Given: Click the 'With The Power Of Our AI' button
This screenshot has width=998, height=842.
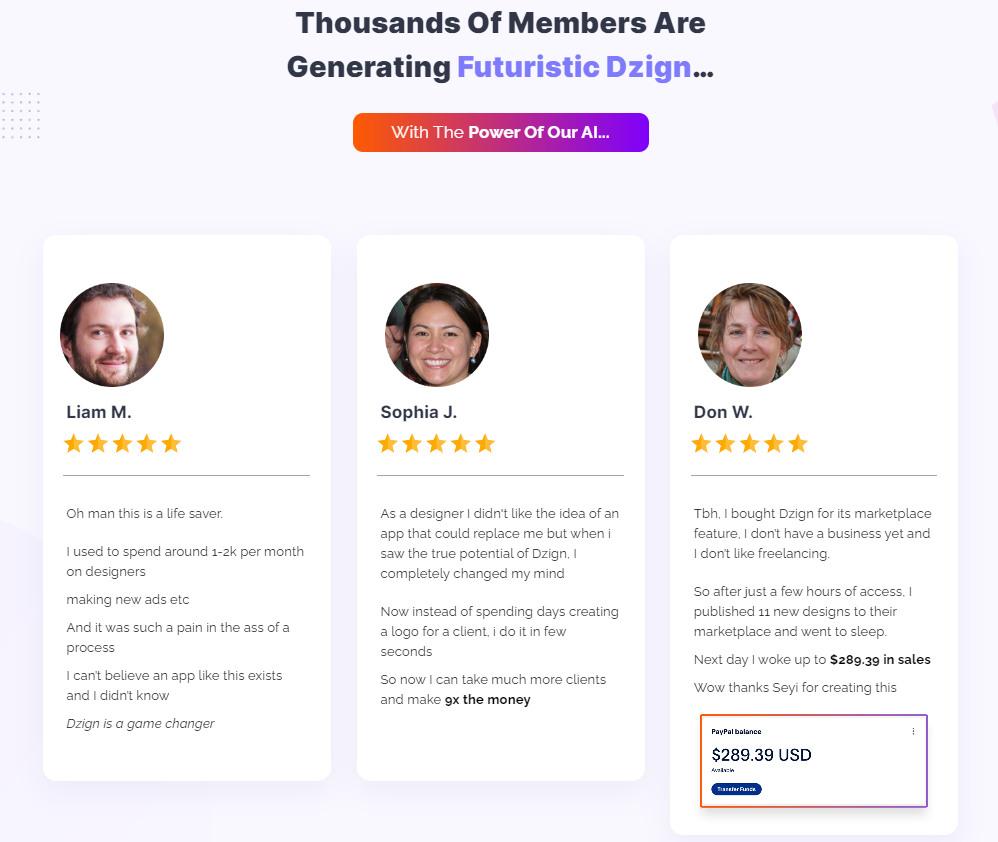Looking at the screenshot, I should pos(501,132).
